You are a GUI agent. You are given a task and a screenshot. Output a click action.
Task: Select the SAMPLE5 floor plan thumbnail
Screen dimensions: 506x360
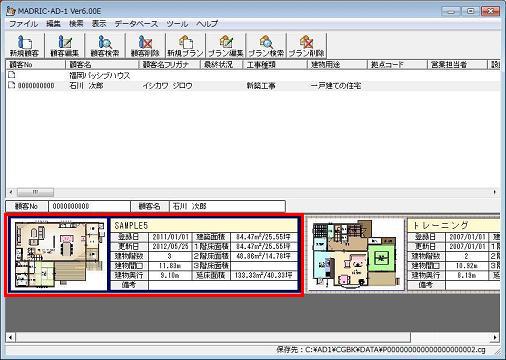pos(59,255)
